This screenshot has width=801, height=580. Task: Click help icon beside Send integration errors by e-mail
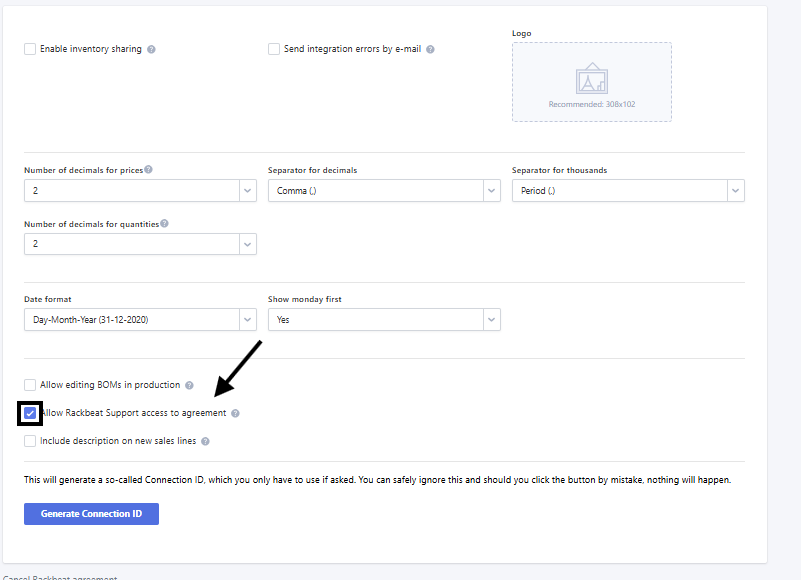click(x=430, y=49)
